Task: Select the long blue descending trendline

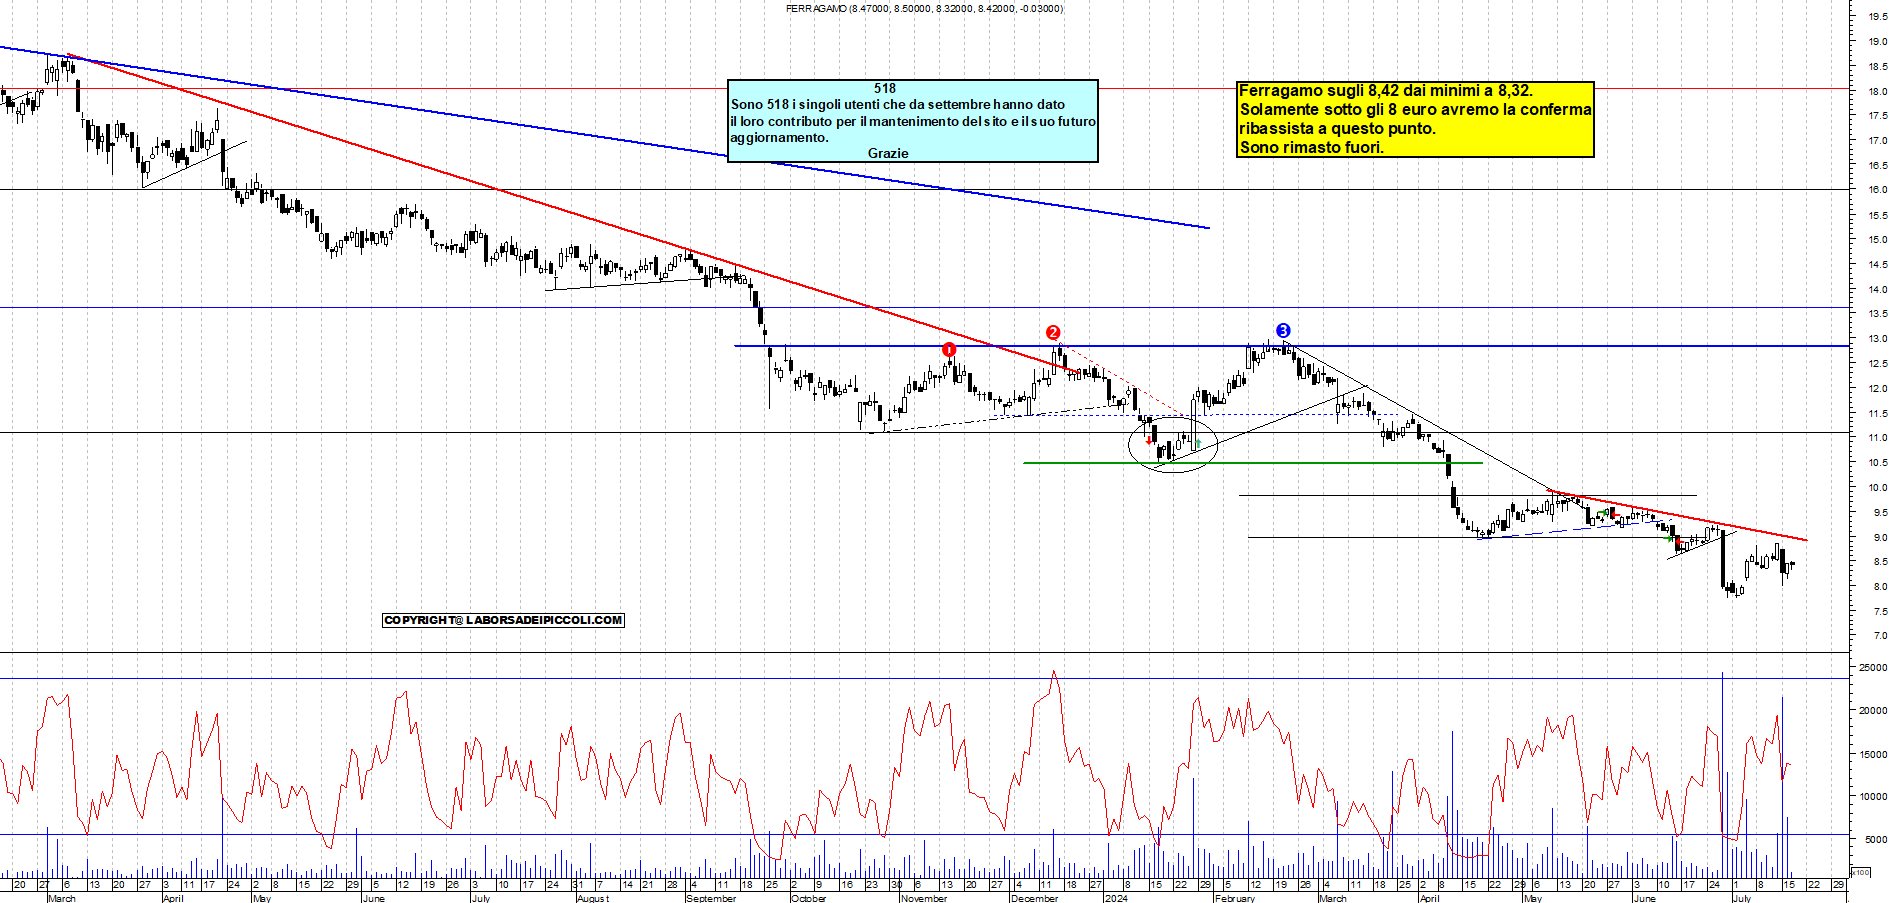Action: (605, 137)
